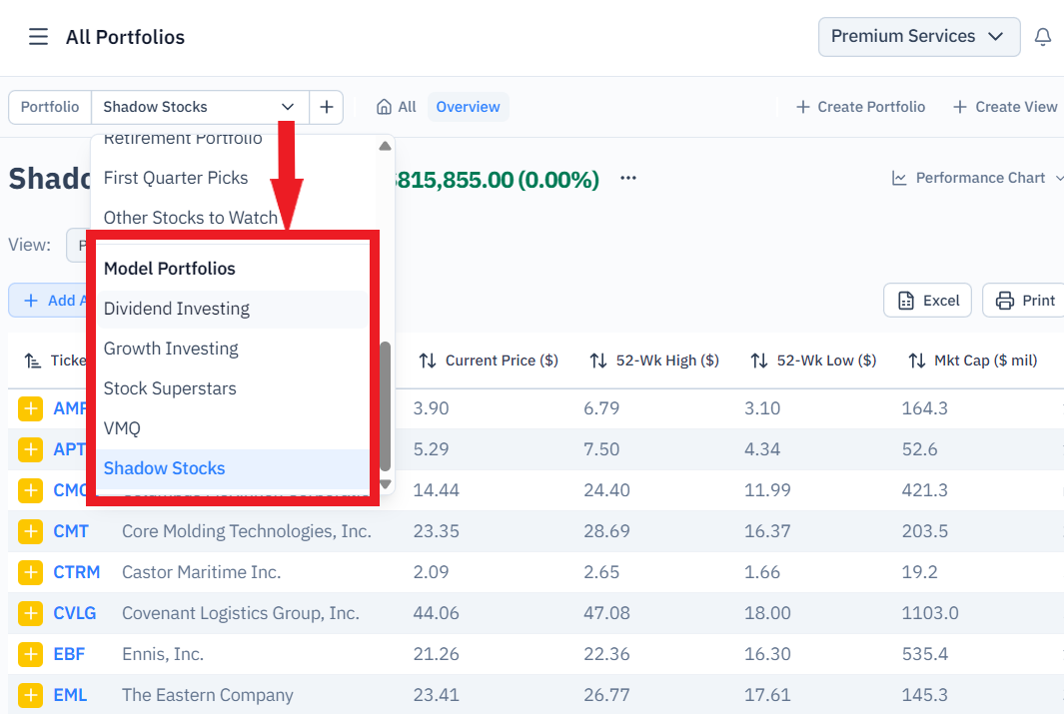This screenshot has width=1064, height=714.
Task: Click Core Molding Technologies, Inc. name
Action: [x=247, y=531]
